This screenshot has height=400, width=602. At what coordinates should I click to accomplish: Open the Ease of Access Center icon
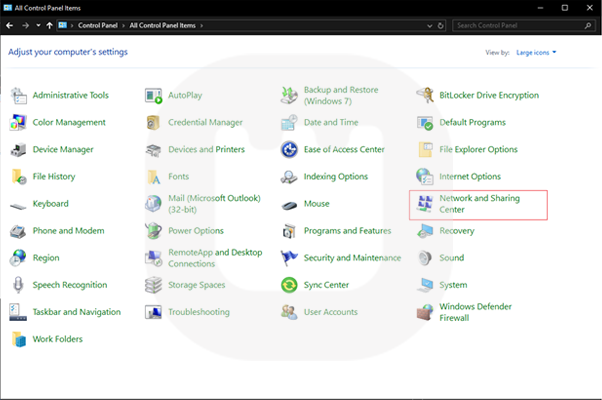point(289,150)
